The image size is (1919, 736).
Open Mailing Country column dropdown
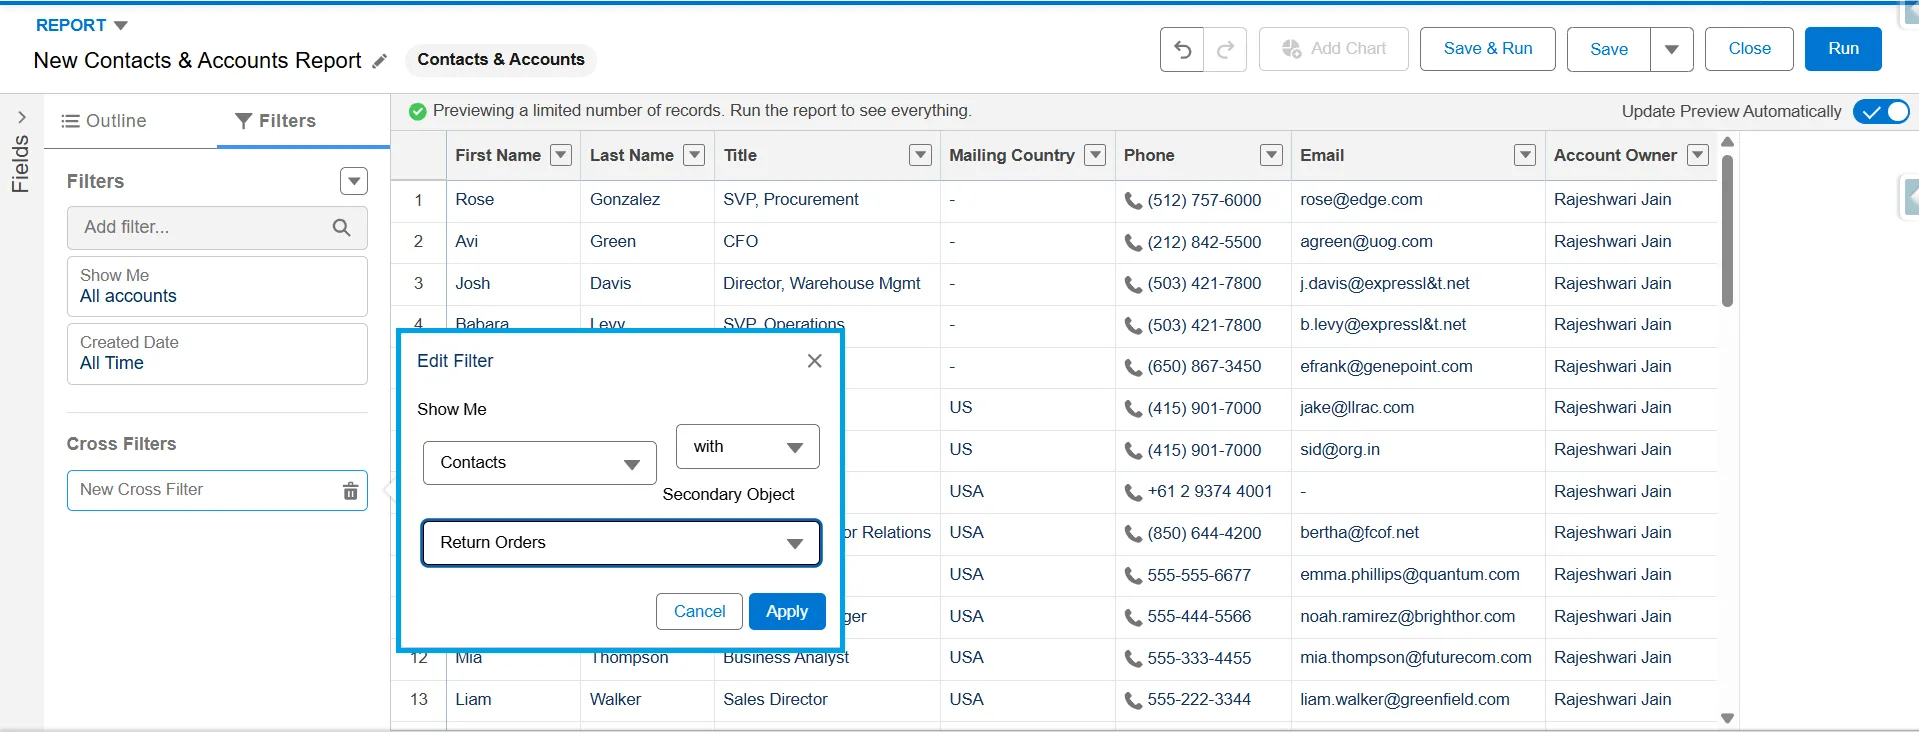pos(1096,155)
